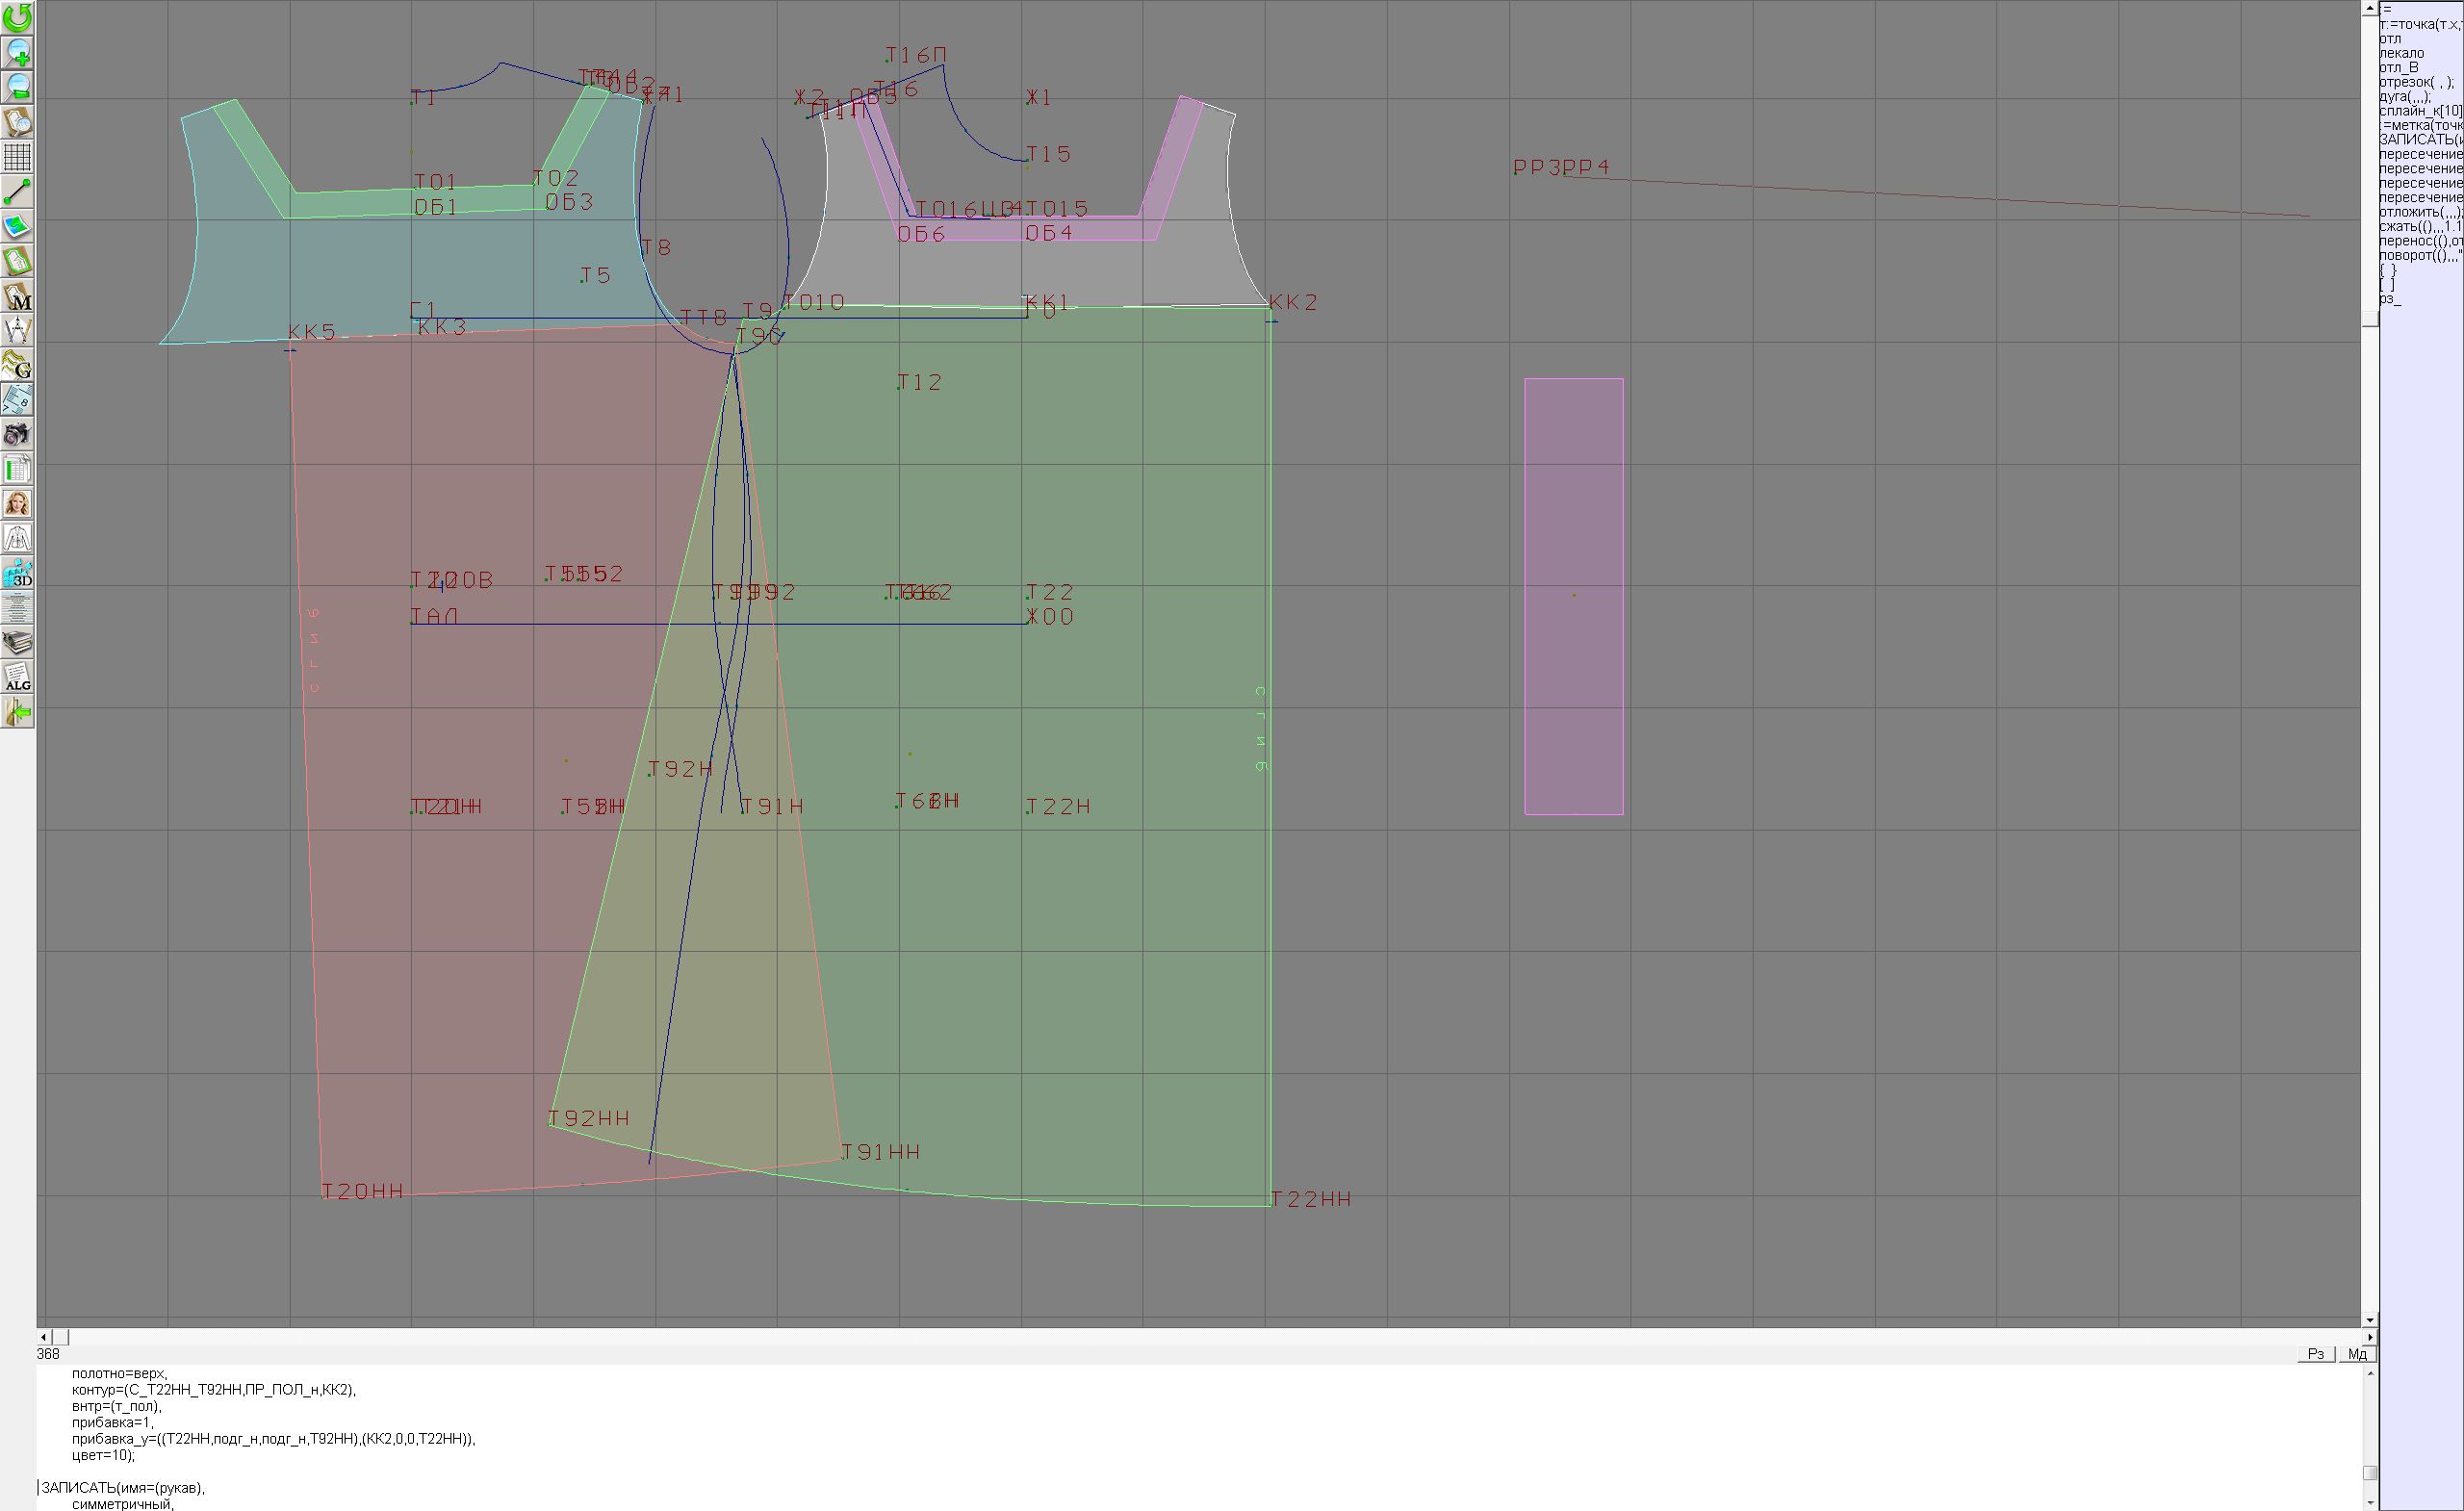
Task: Click the Рз button
Action: click(2316, 1354)
